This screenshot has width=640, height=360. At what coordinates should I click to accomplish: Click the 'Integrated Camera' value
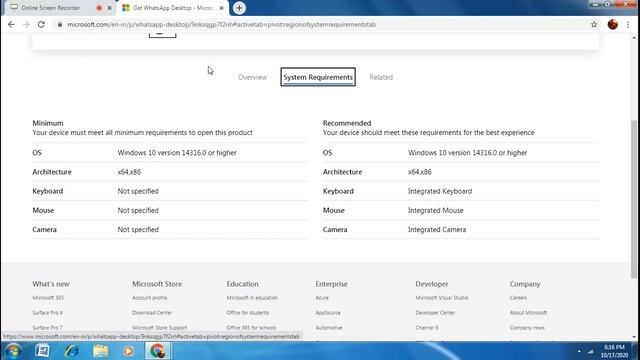[437, 229]
